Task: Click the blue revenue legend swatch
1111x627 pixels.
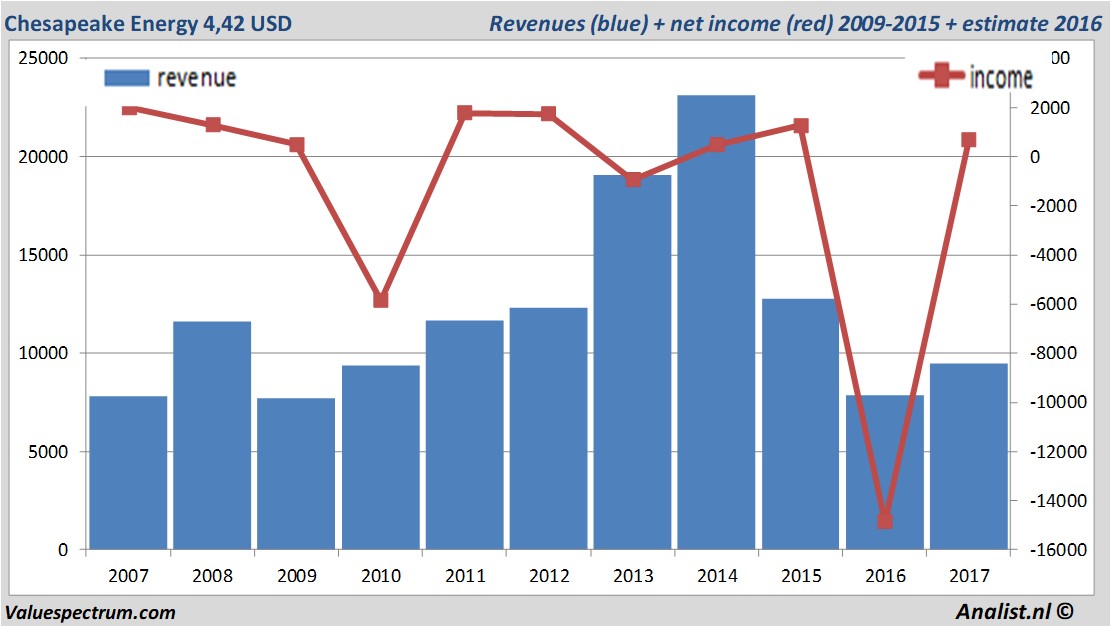Action: pos(126,77)
